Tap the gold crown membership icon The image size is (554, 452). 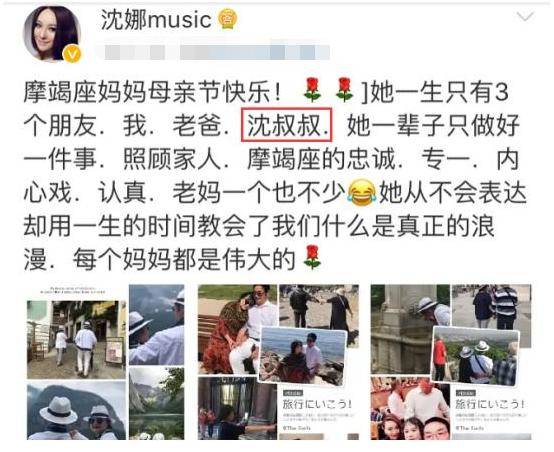click(227, 19)
